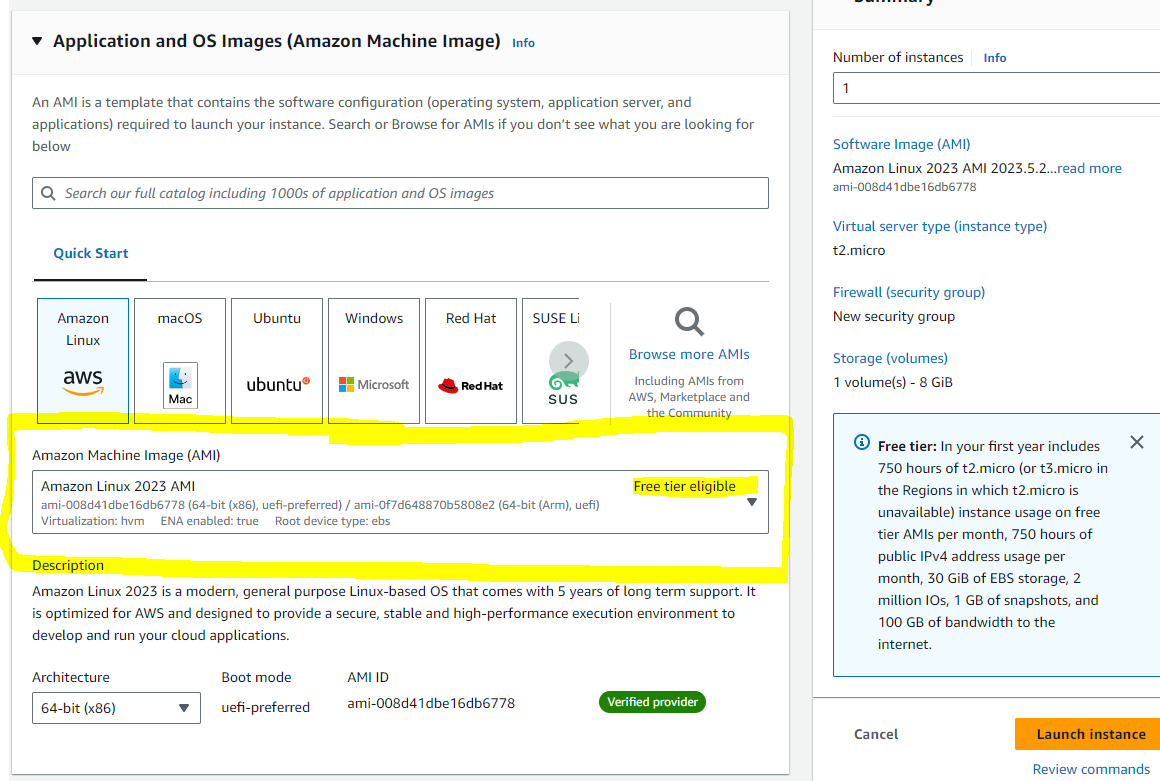Select the Red Hat AMI tile
The width and height of the screenshot is (1160, 781).
471,360
